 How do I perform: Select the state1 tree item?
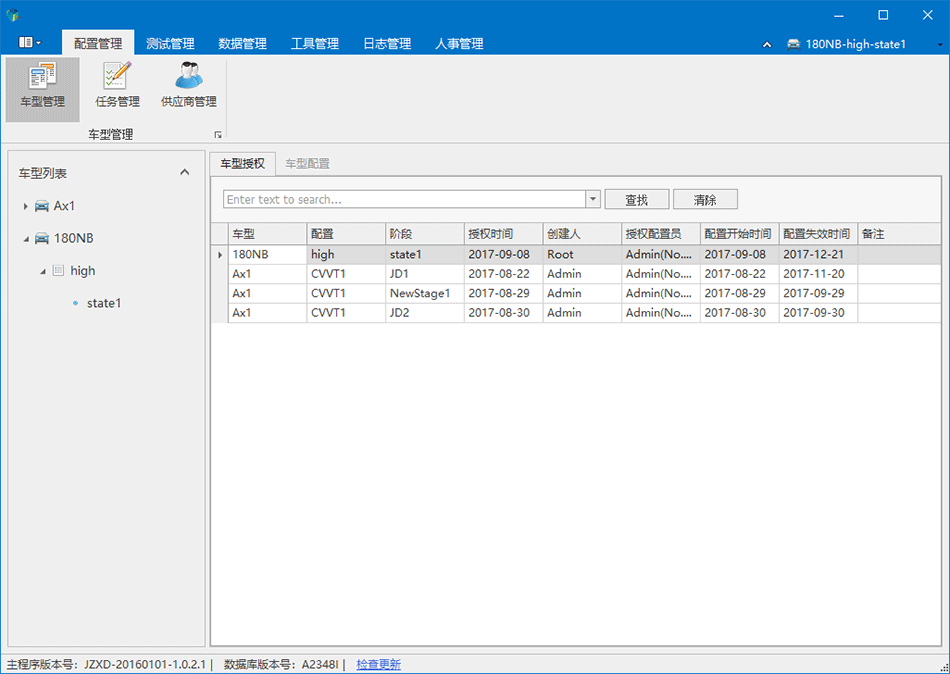point(104,303)
